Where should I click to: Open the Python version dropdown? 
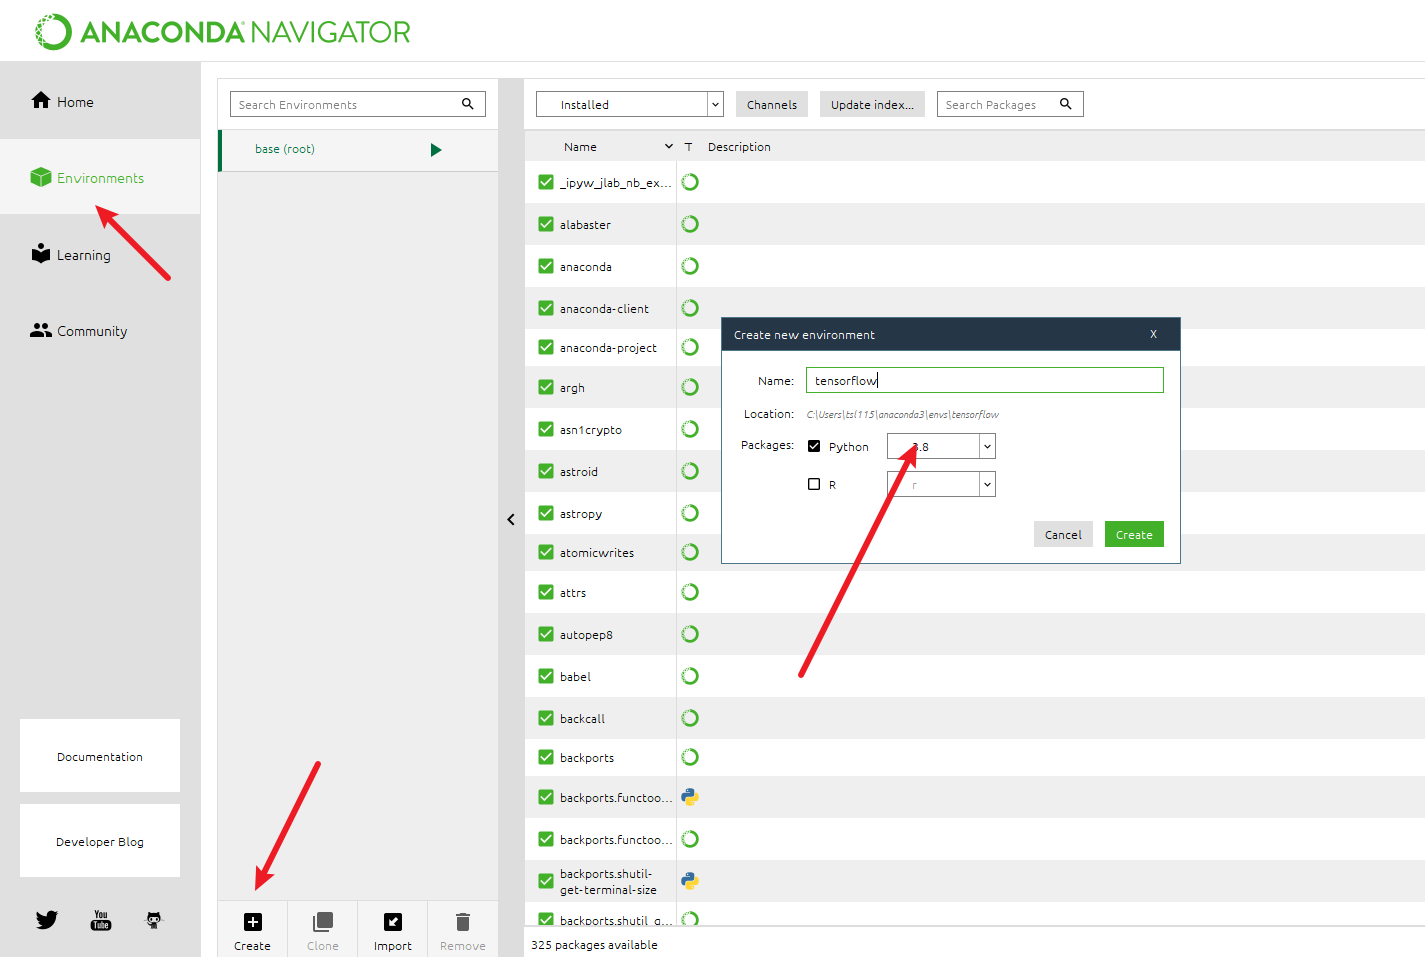click(x=987, y=446)
